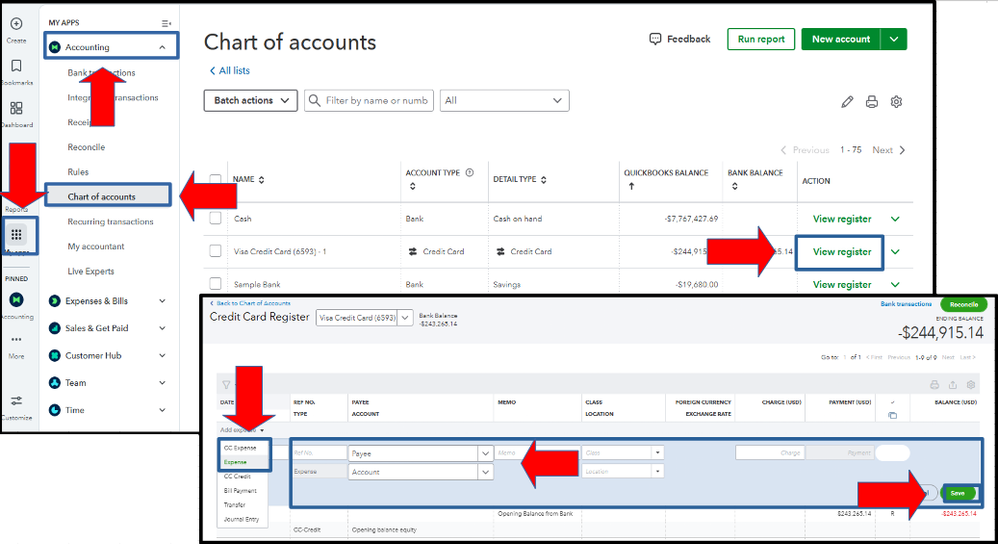Image resolution: width=998 pixels, height=544 pixels.
Task: Check the Visa Credit Card checkbox
Action: (x=216, y=251)
